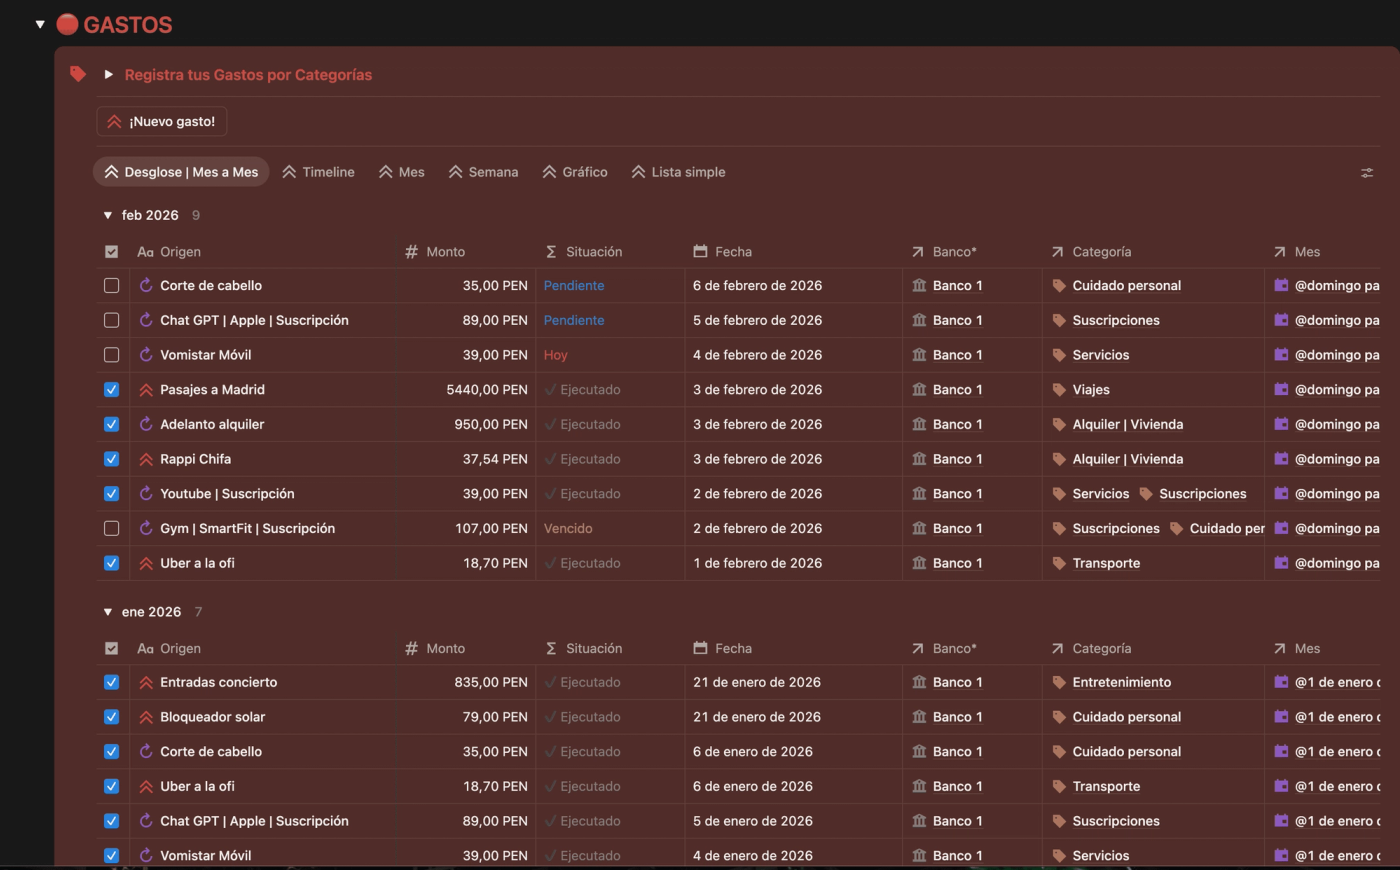Tick the Vomistar Móvil checkbox in feb 2026

[111, 355]
